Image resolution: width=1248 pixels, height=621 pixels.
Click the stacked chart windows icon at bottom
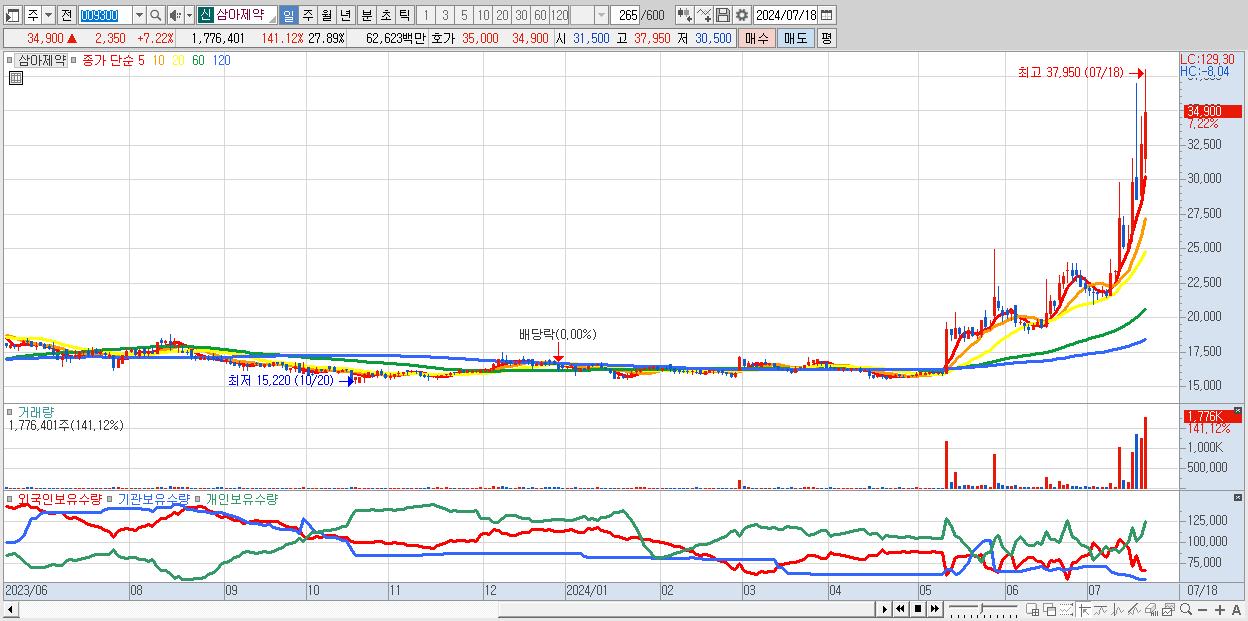(x=1168, y=609)
